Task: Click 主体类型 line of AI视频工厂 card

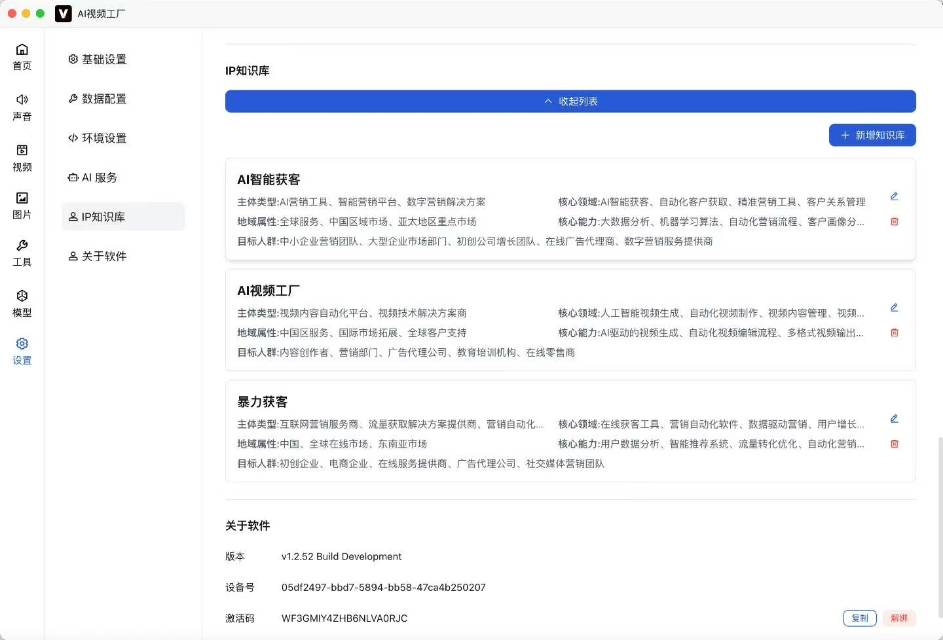Action: click(352, 313)
